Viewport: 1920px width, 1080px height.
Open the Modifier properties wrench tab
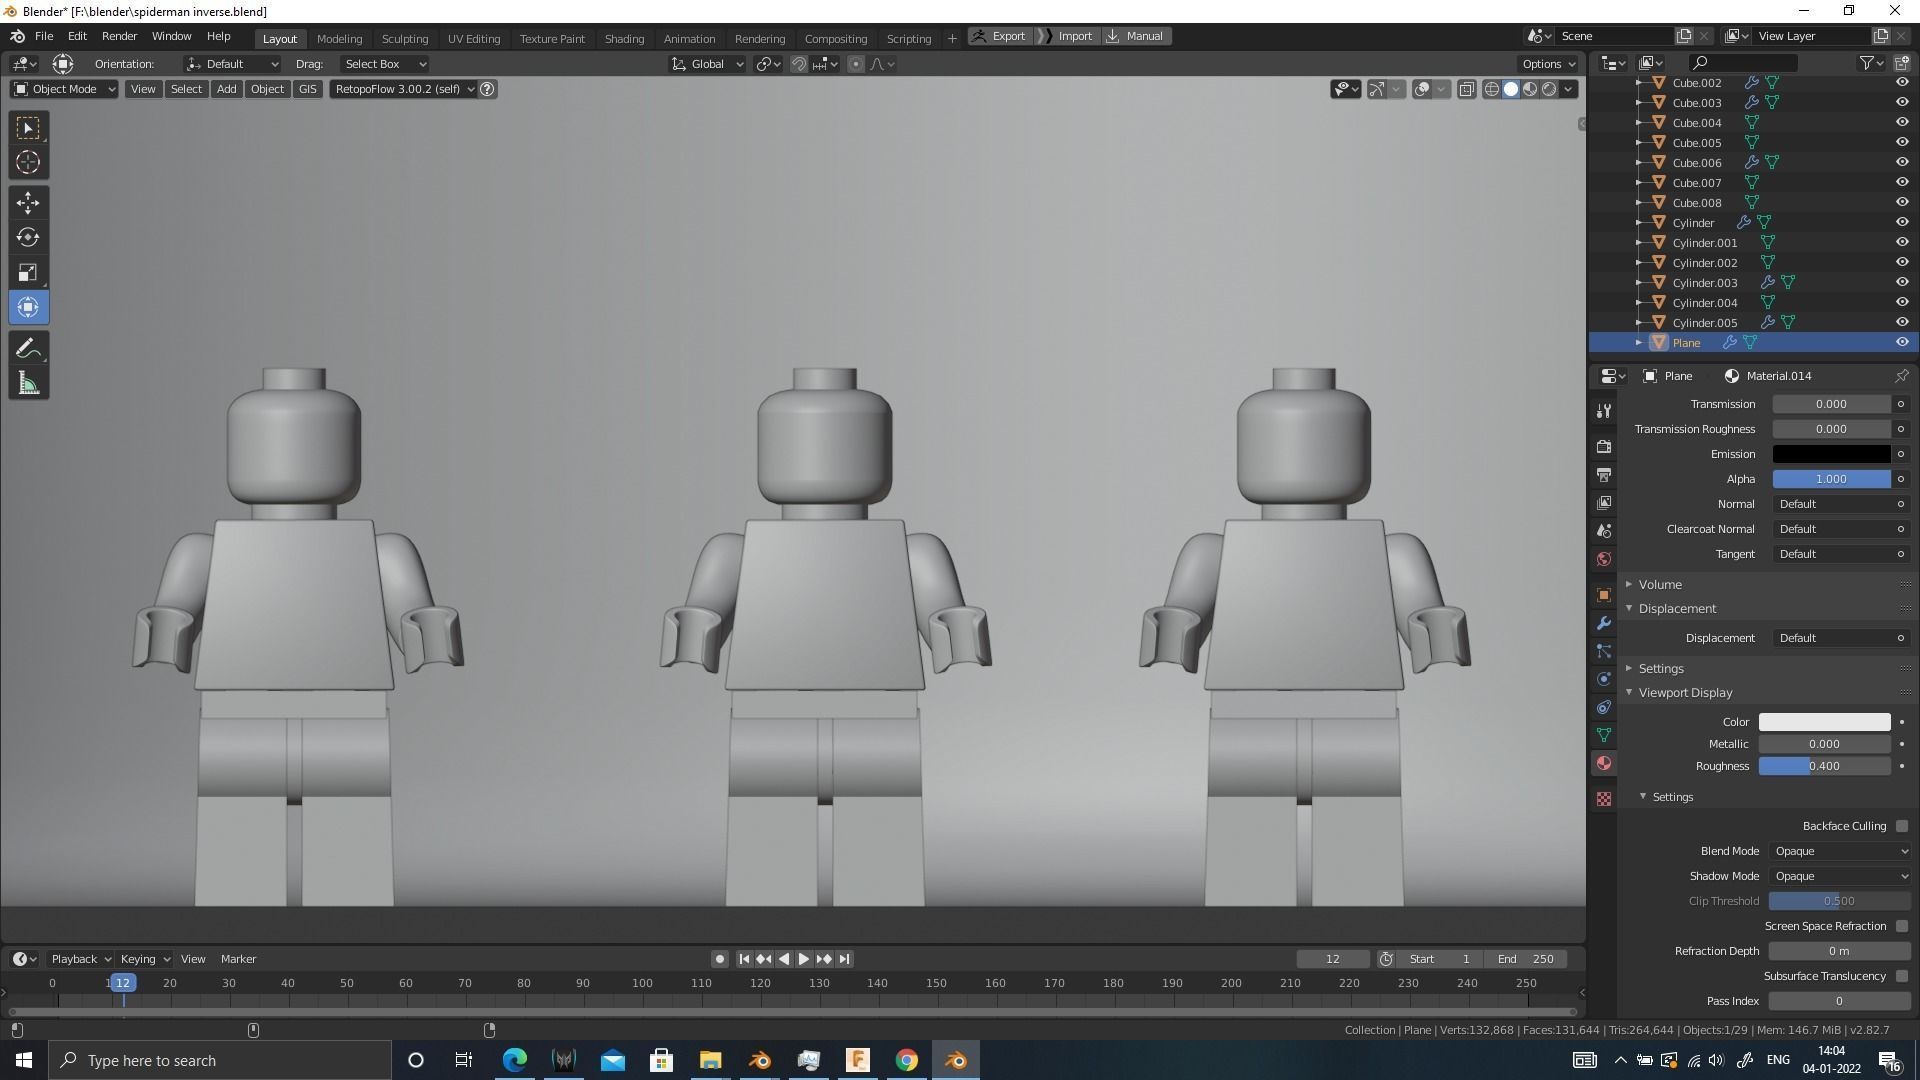coord(1604,623)
